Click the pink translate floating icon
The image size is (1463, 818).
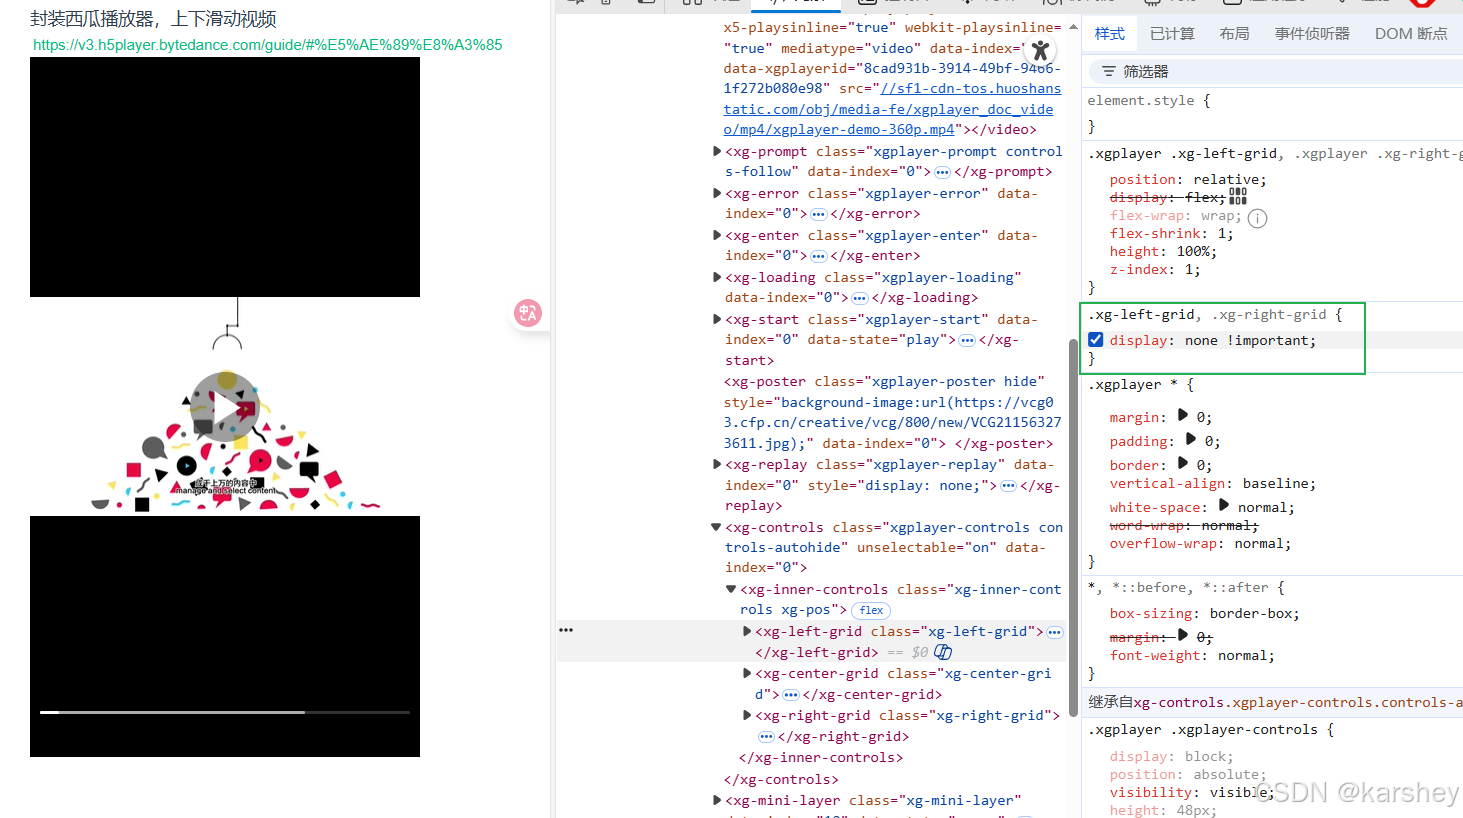pos(528,313)
